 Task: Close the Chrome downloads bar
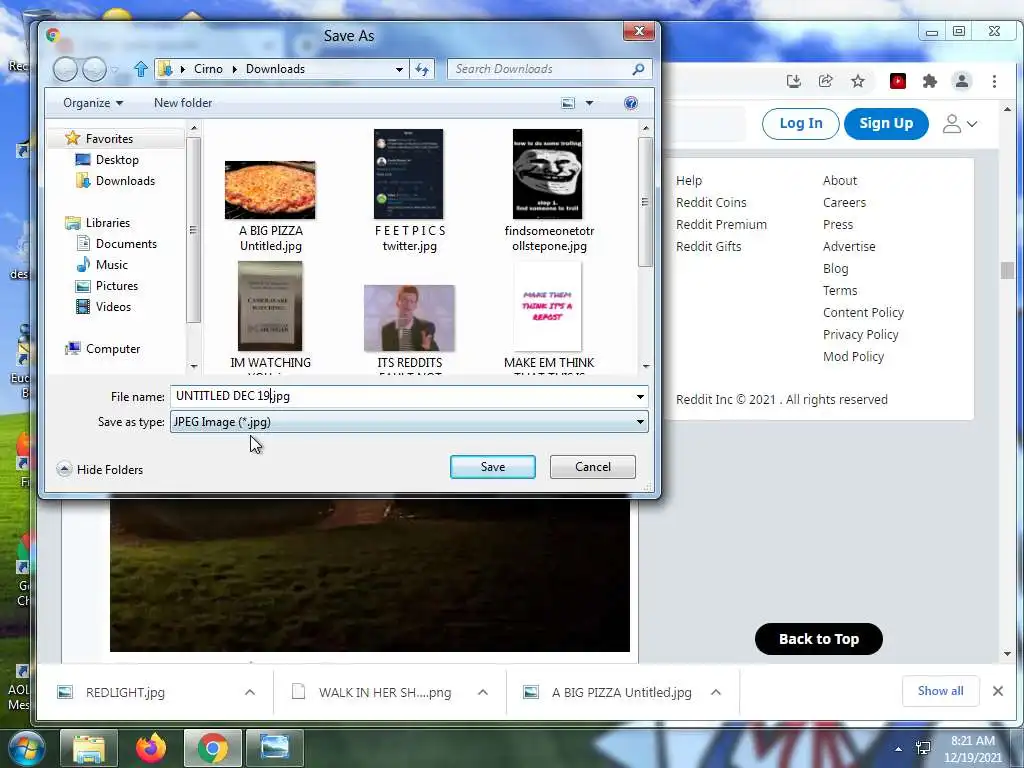[x=997, y=691]
